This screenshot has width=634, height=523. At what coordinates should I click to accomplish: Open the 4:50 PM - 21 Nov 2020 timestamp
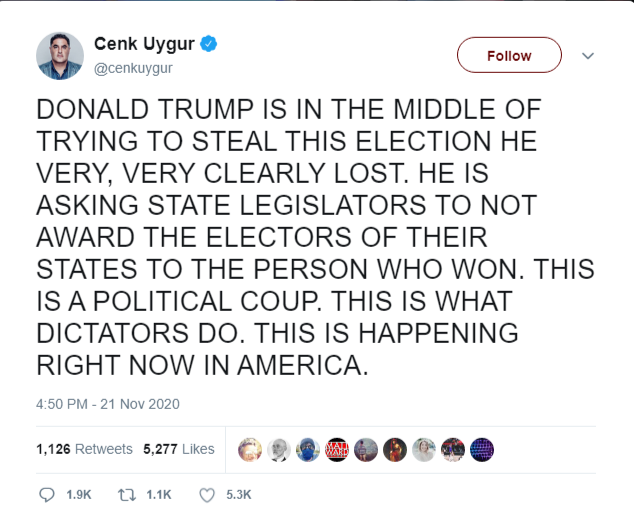pyautogui.click(x=107, y=405)
